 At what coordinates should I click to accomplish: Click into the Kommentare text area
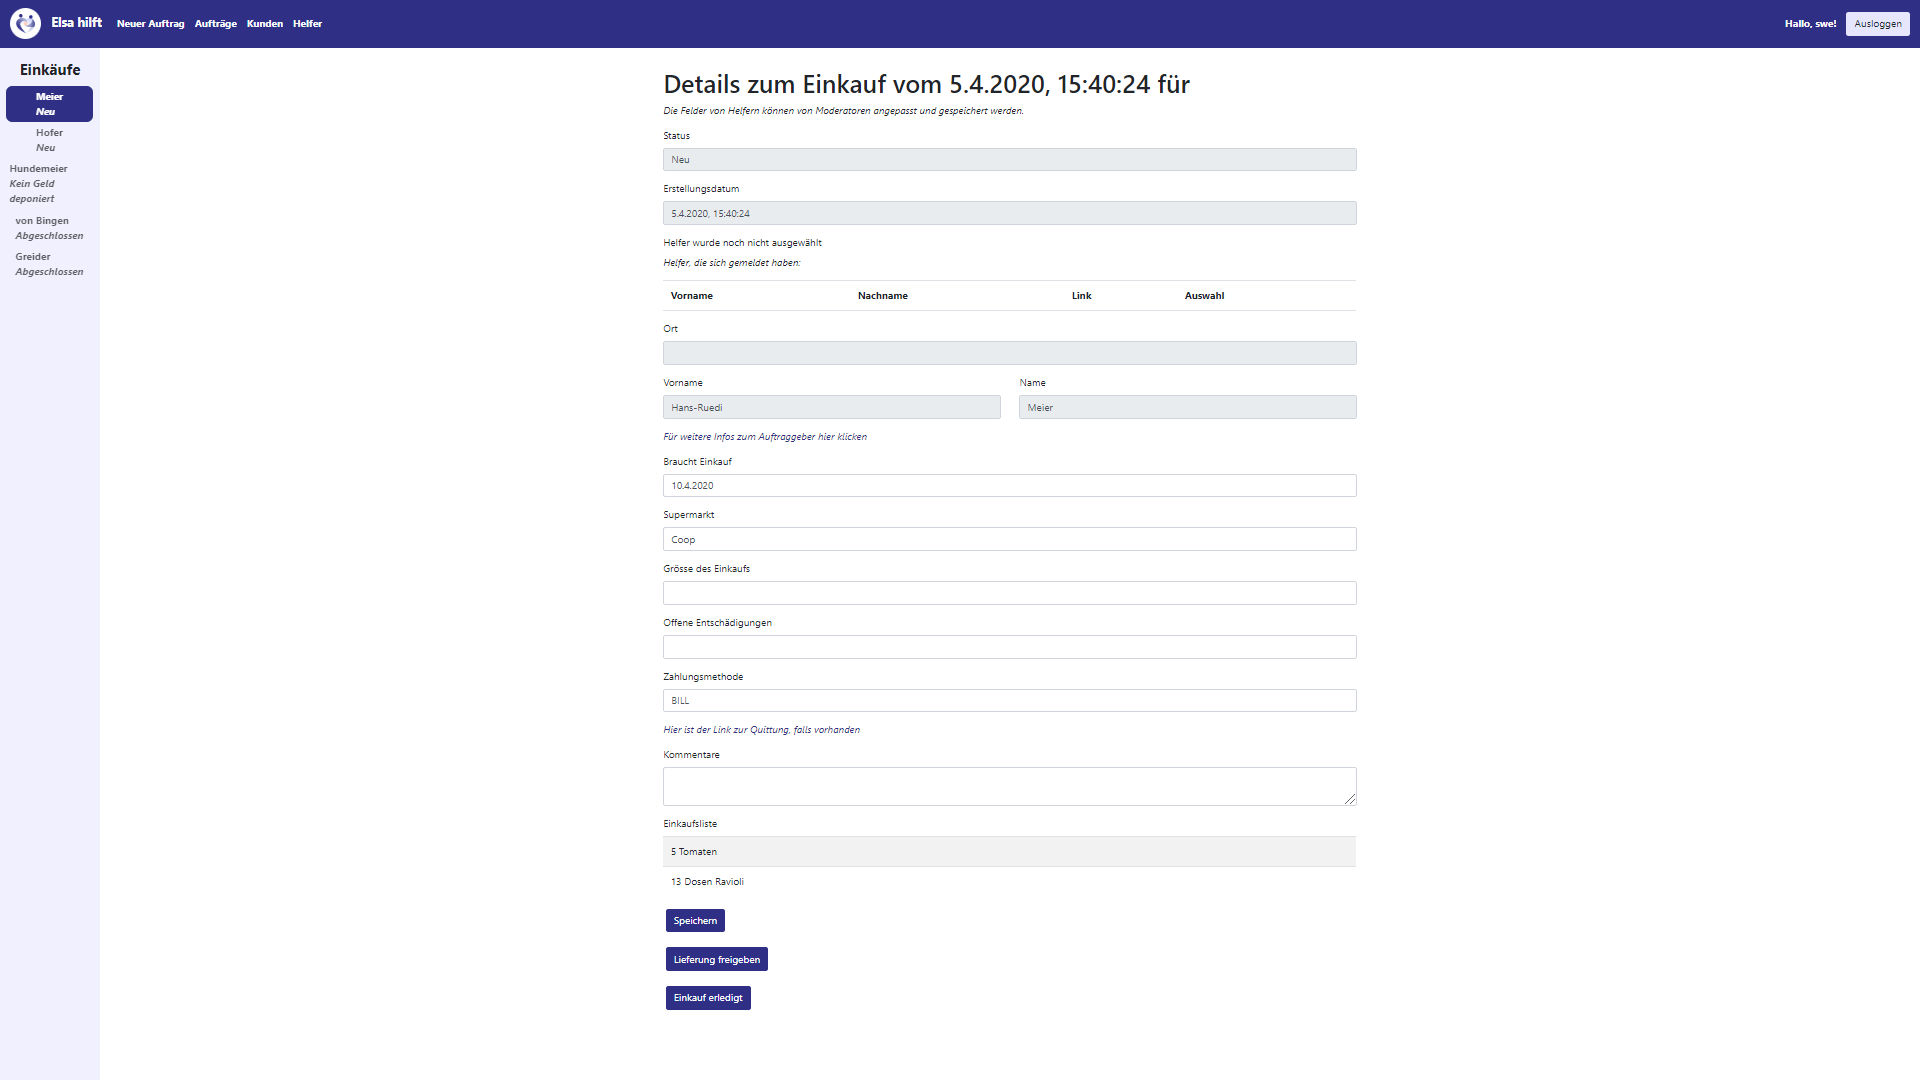tap(1009, 786)
